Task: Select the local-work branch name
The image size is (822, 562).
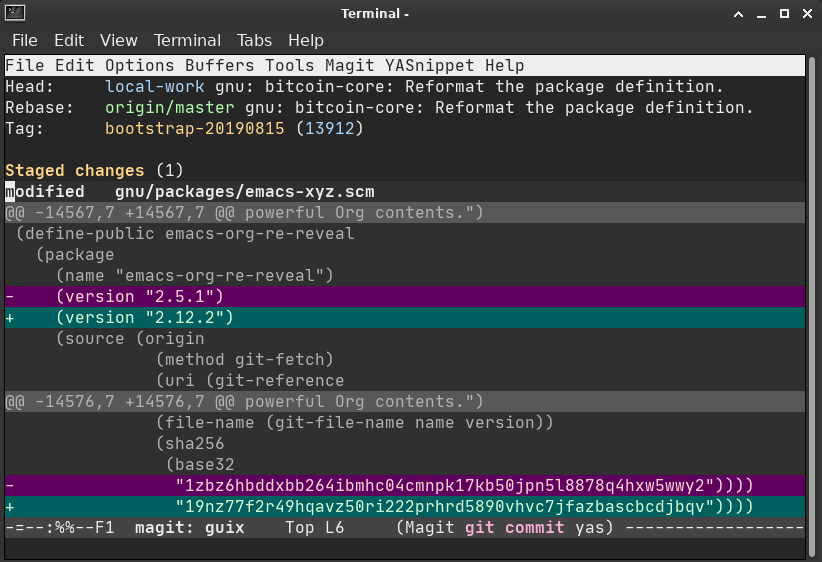Action: coord(155,87)
